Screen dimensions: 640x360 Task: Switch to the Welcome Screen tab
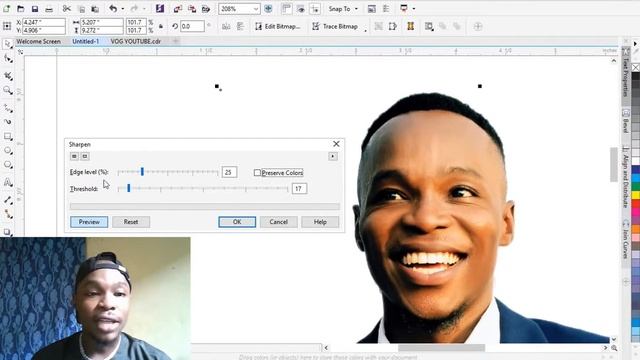[x=38, y=41]
